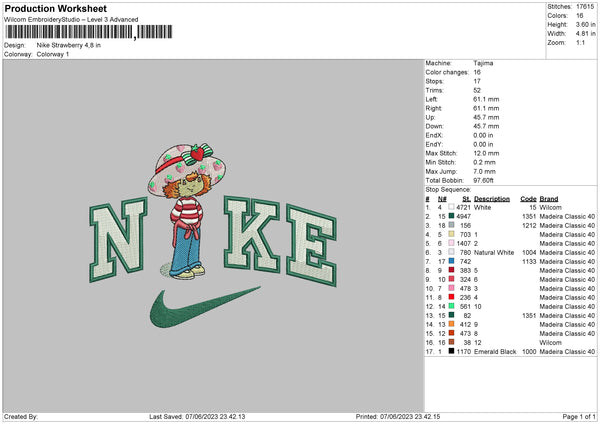The image size is (600, 424).
Task: Select the Trims value '52'
Action: 477,90
